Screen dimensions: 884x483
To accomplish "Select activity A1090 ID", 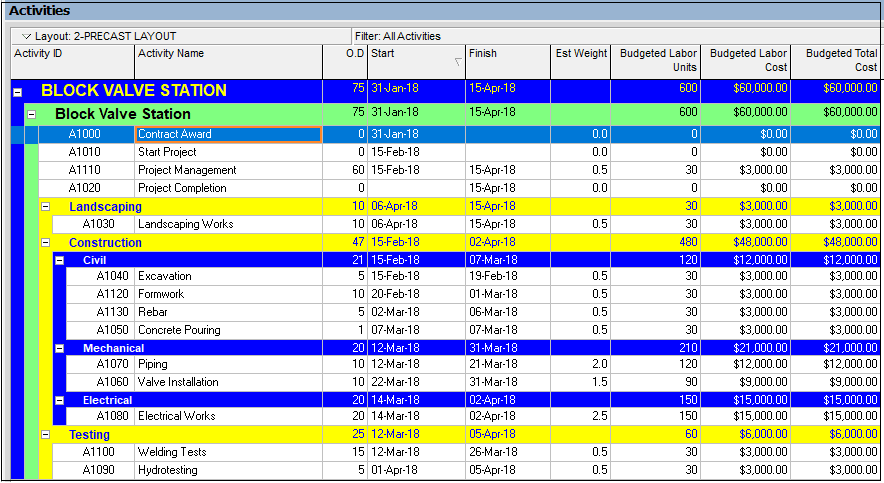I will point(98,470).
